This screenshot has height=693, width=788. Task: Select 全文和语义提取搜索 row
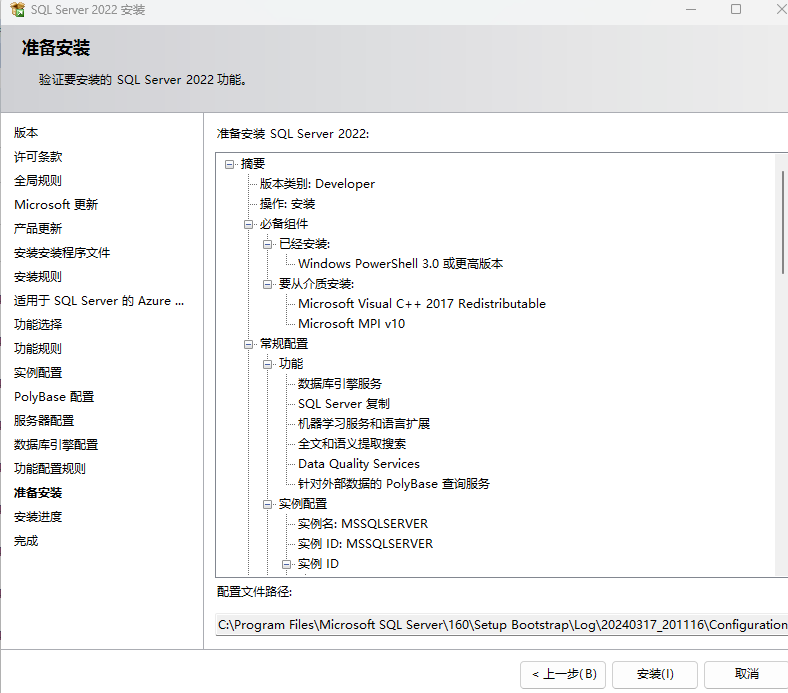pos(352,444)
